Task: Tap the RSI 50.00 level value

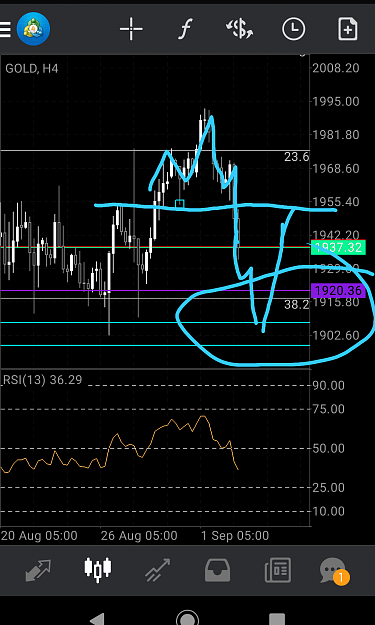Action: click(328, 448)
